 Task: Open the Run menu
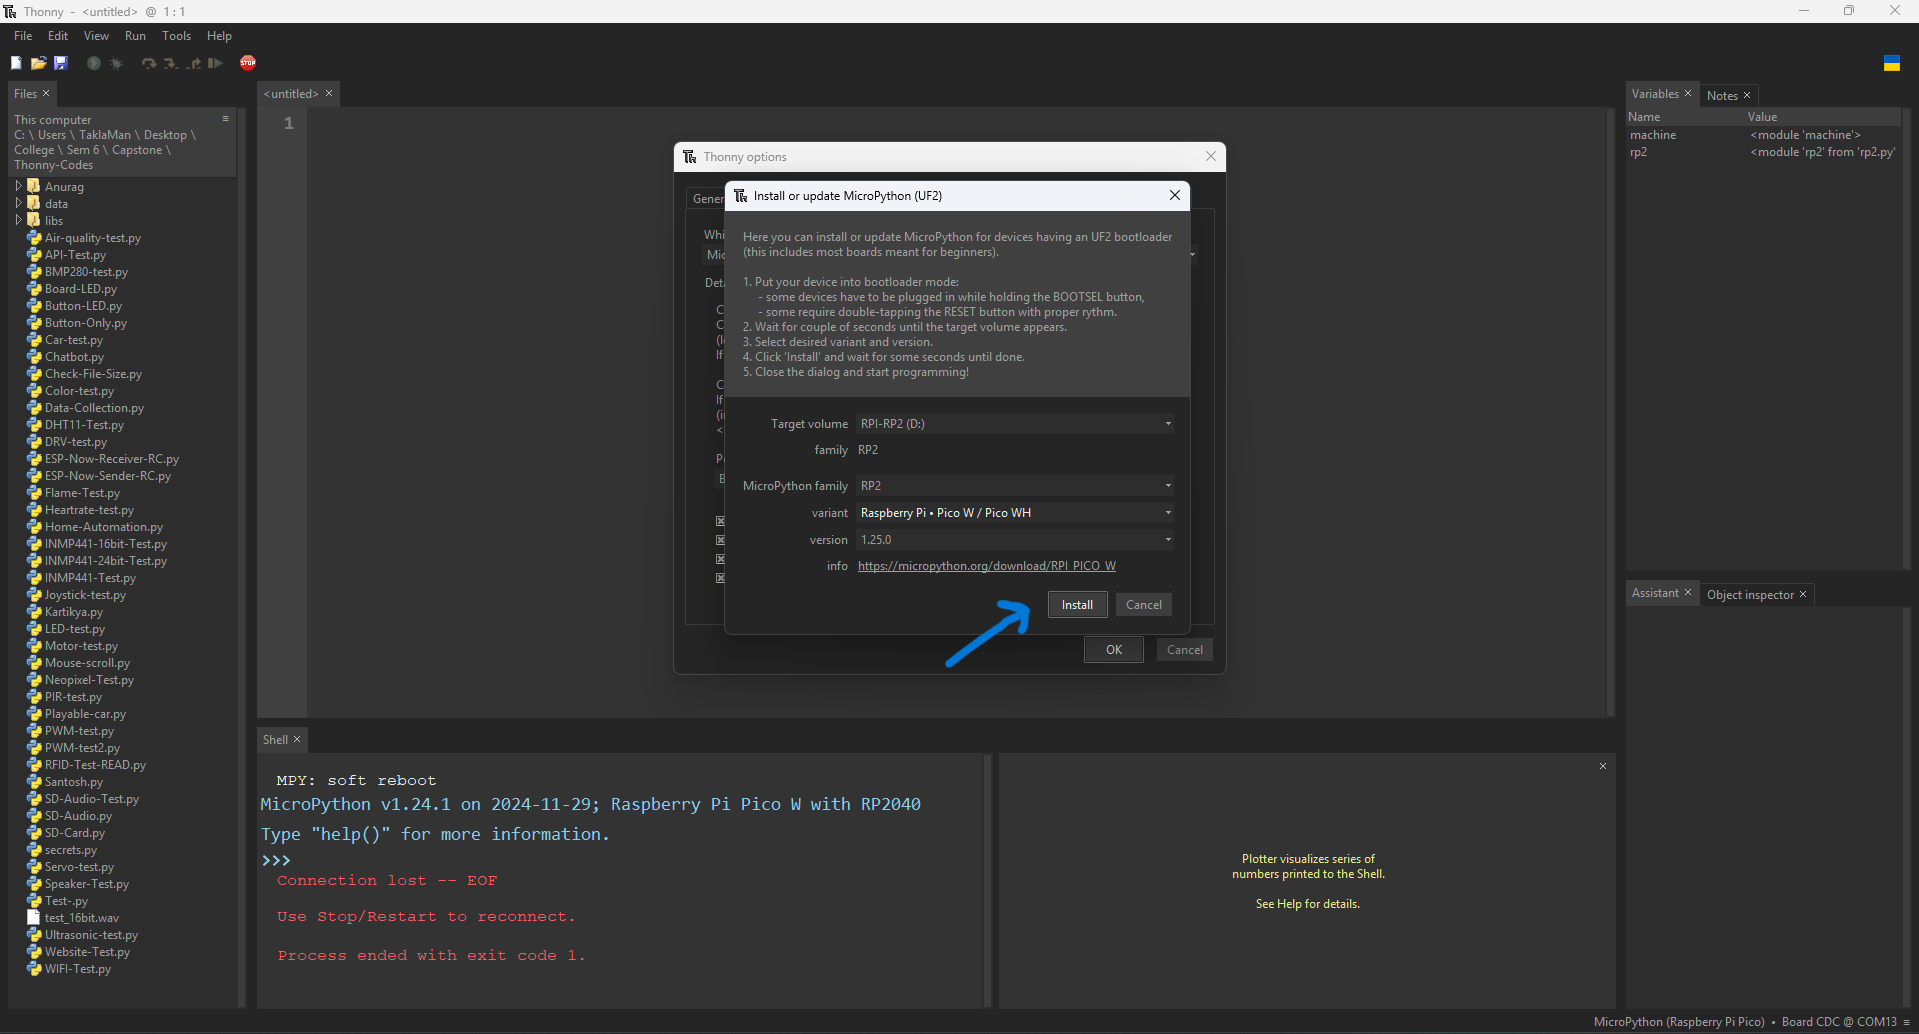(x=135, y=35)
